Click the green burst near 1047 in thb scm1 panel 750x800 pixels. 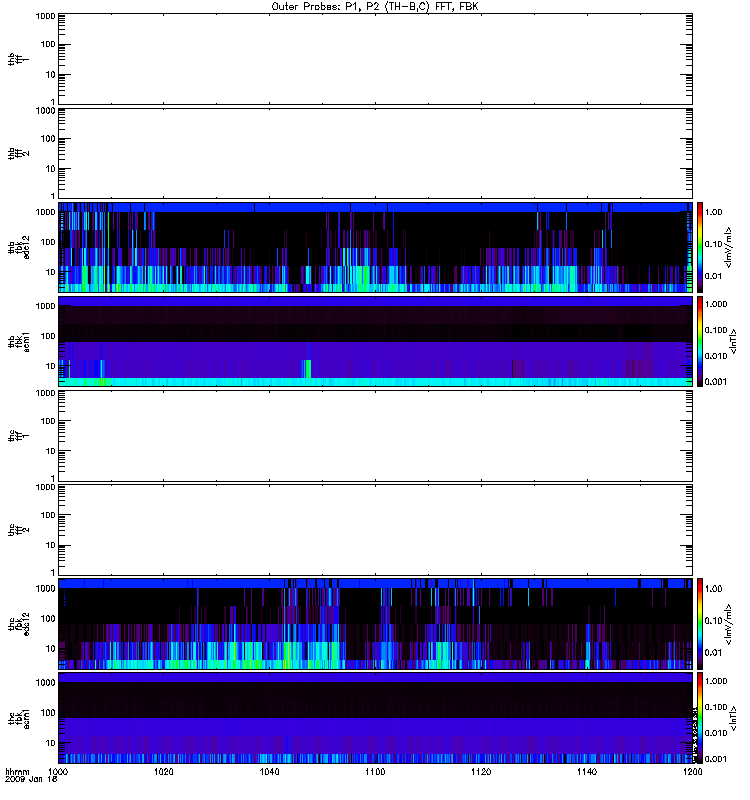coord(307,368)
